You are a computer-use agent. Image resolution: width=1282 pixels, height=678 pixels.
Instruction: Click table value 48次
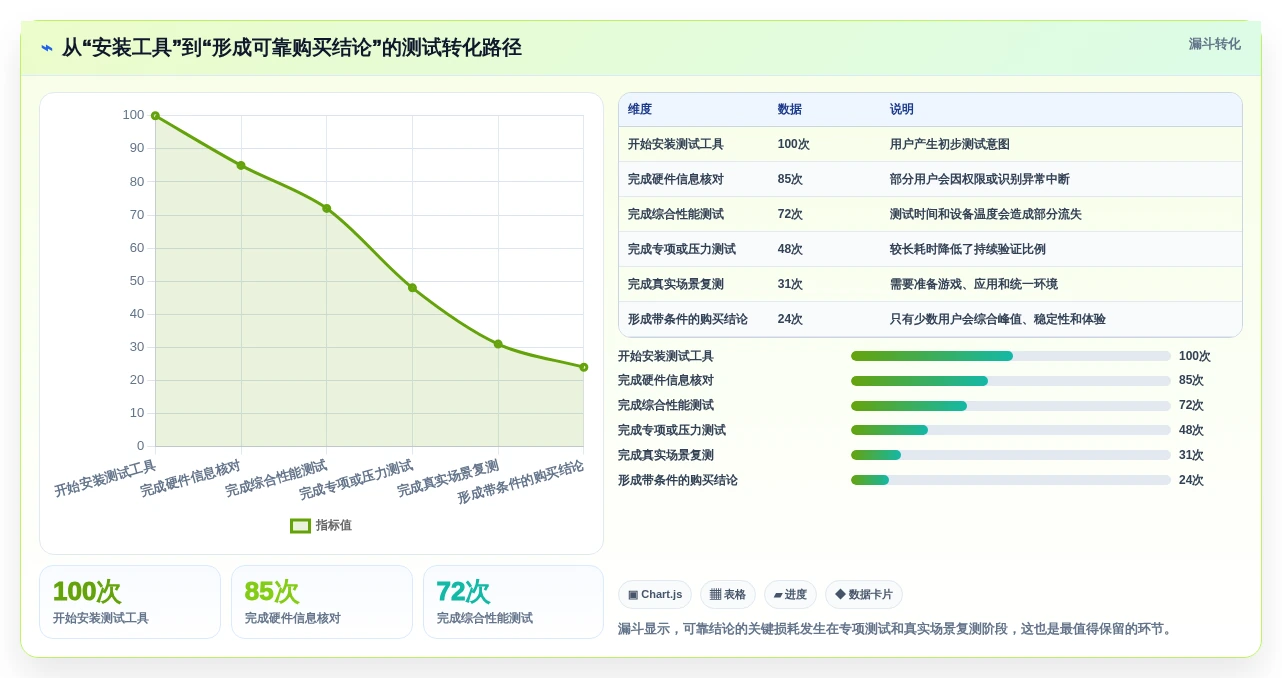790,250
